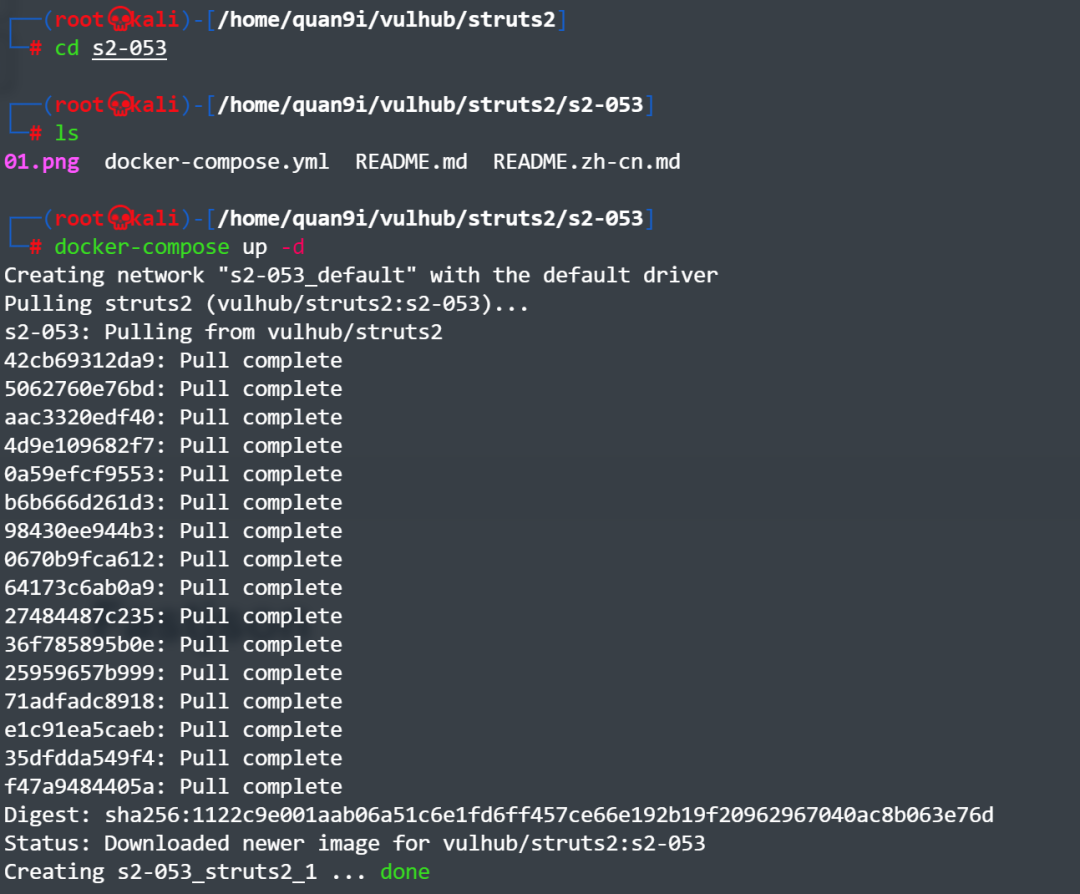Click the green done status text
Viewport: 1080px width, 894px height.
pos(405,872)
